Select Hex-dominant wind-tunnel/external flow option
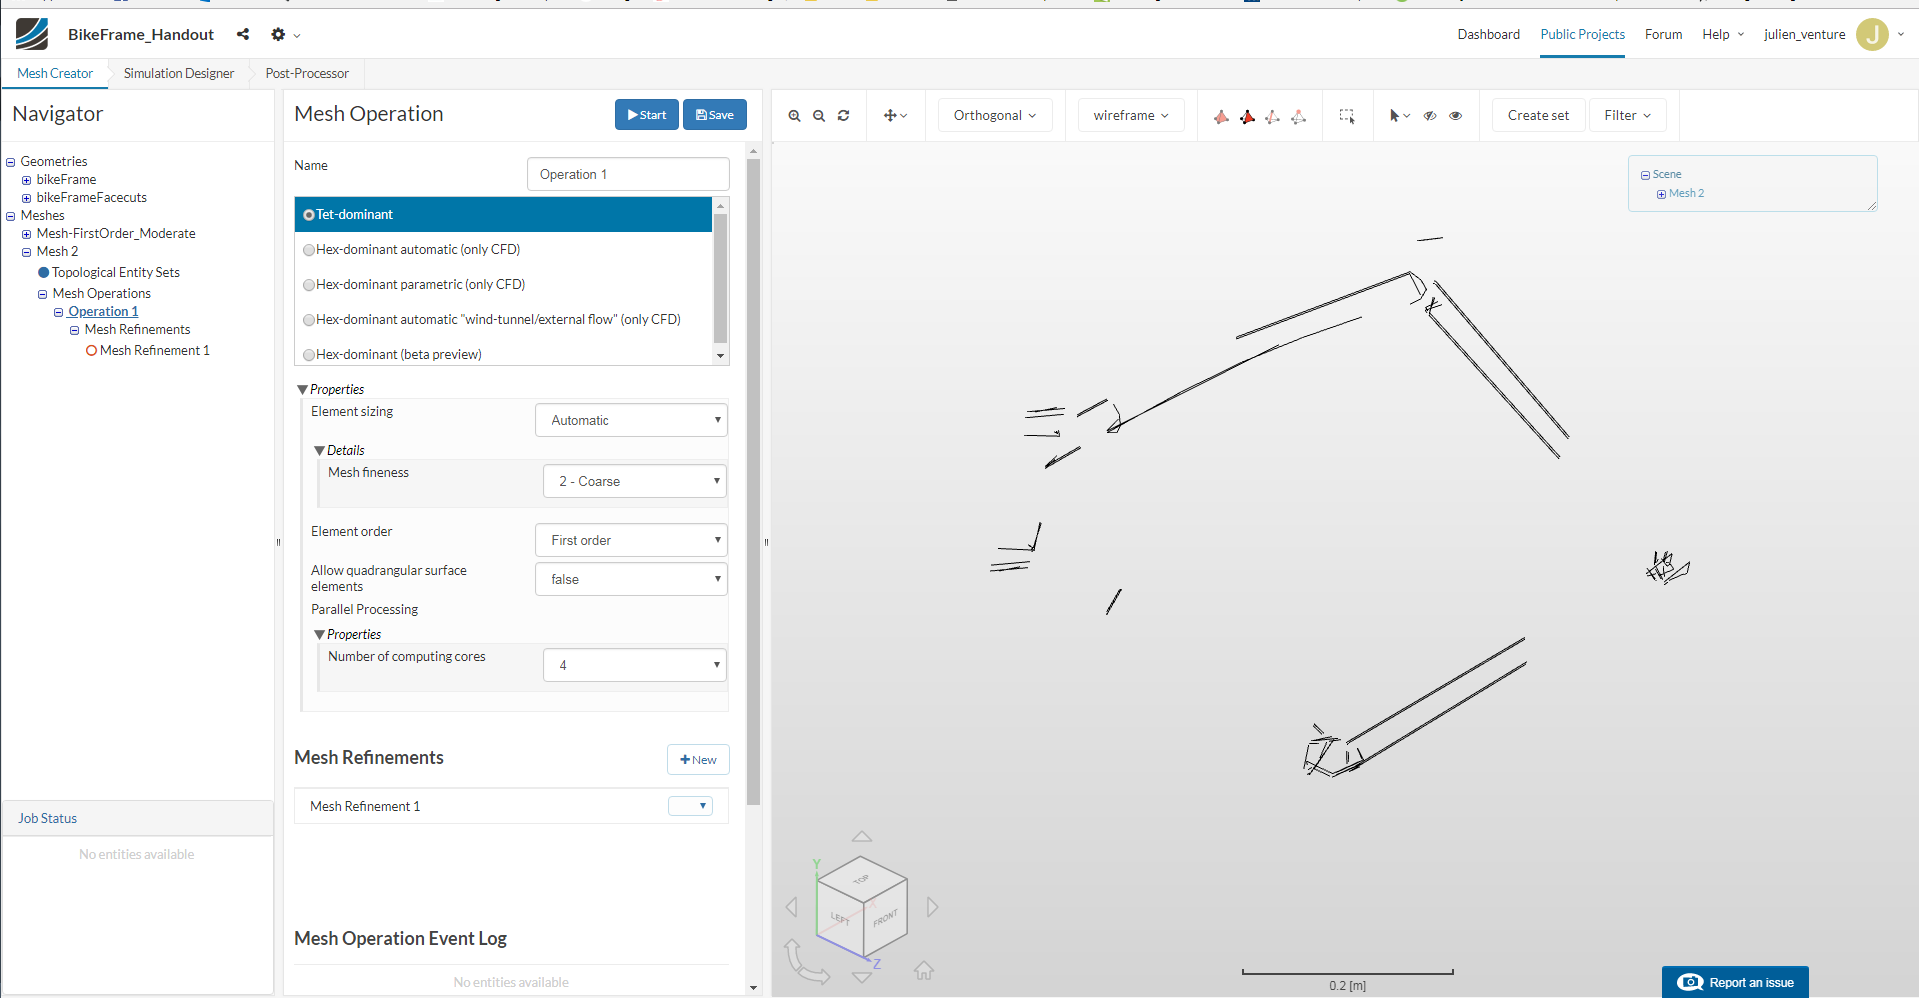Viewport: 1919px width, 998px height. tap(503, 320)
